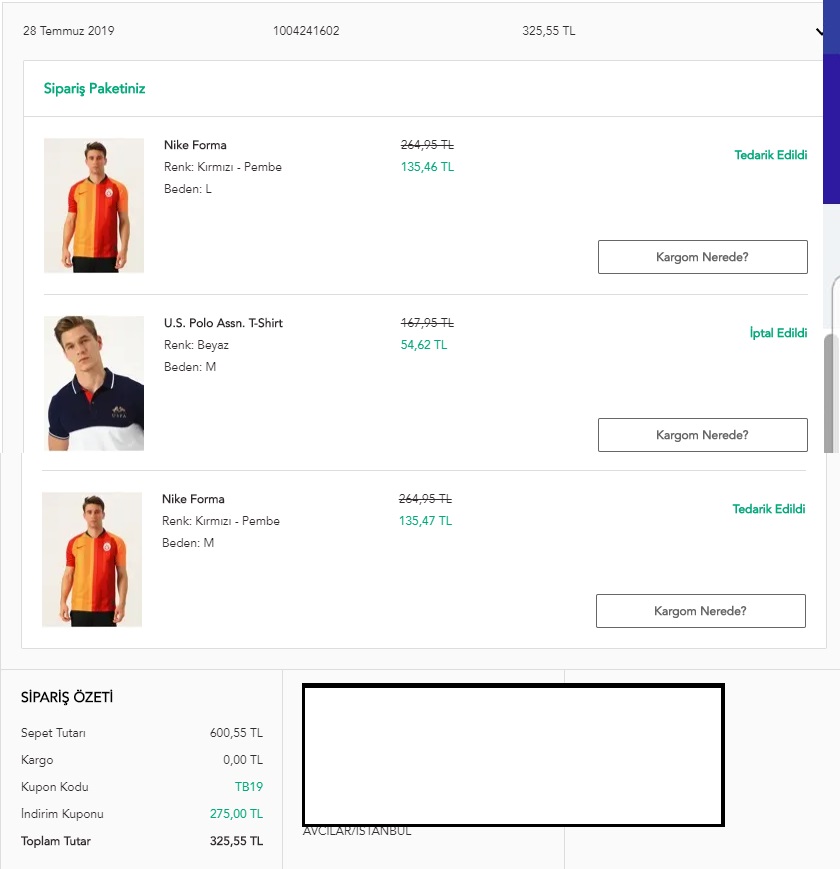Click struck-through 264,95 TL on Nike Forma L
Screen dimensions: 840x869
pos(427,145)
